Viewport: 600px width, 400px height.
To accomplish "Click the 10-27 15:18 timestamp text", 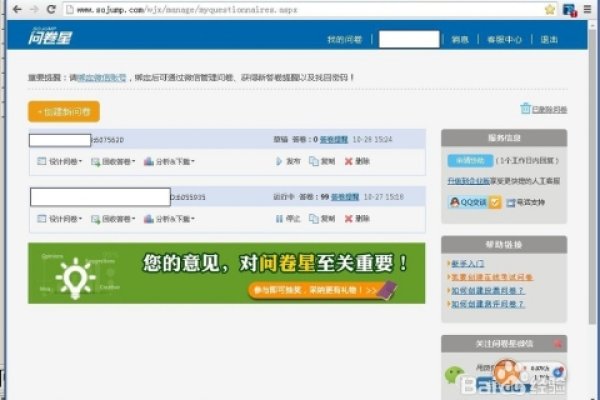I will click(383, 197).
